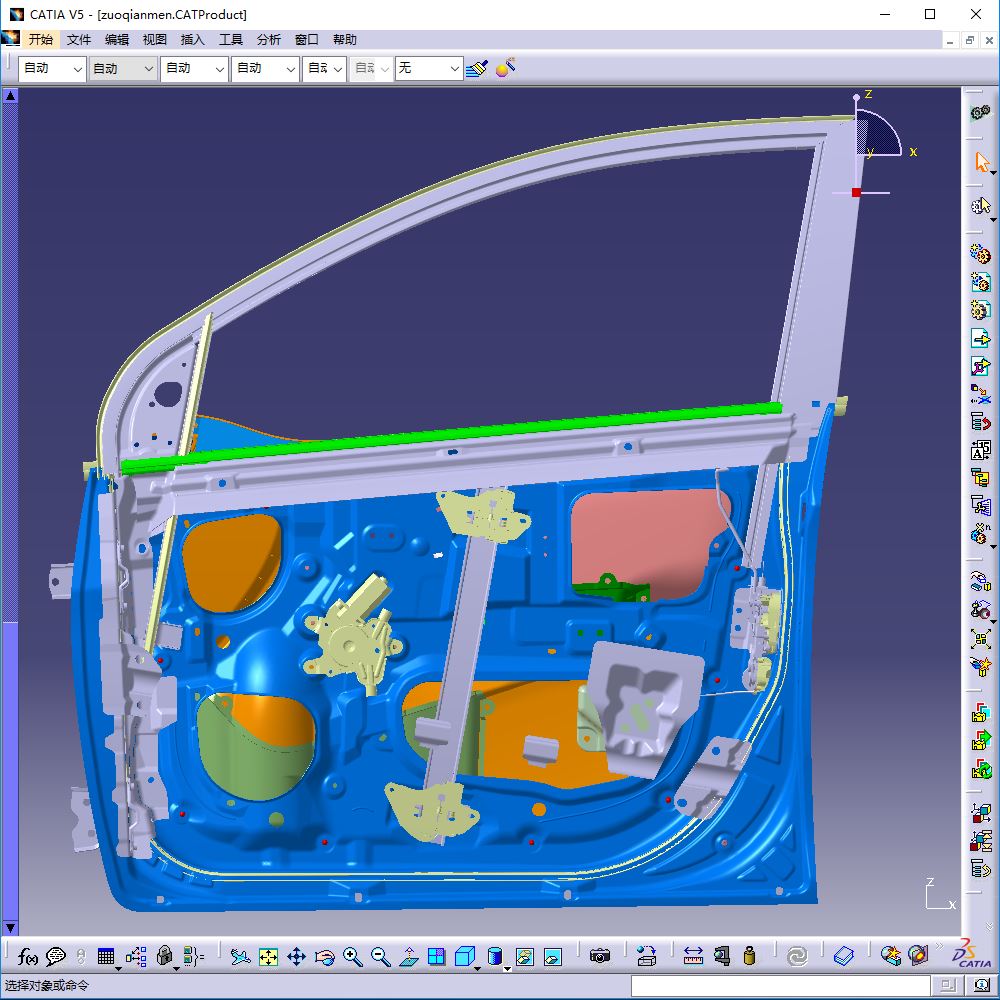Image resolution: width=1000 pixels, height=1000 pixels.
Task: Toggle Swap Visible Space
Action: pyautogui.click(x=552, y=957)
